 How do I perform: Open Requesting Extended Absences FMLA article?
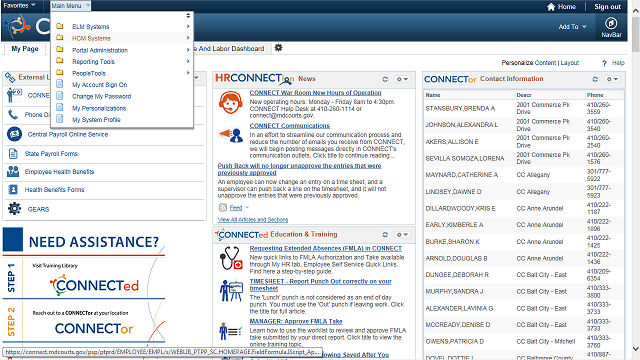click(x=326, y=248)
